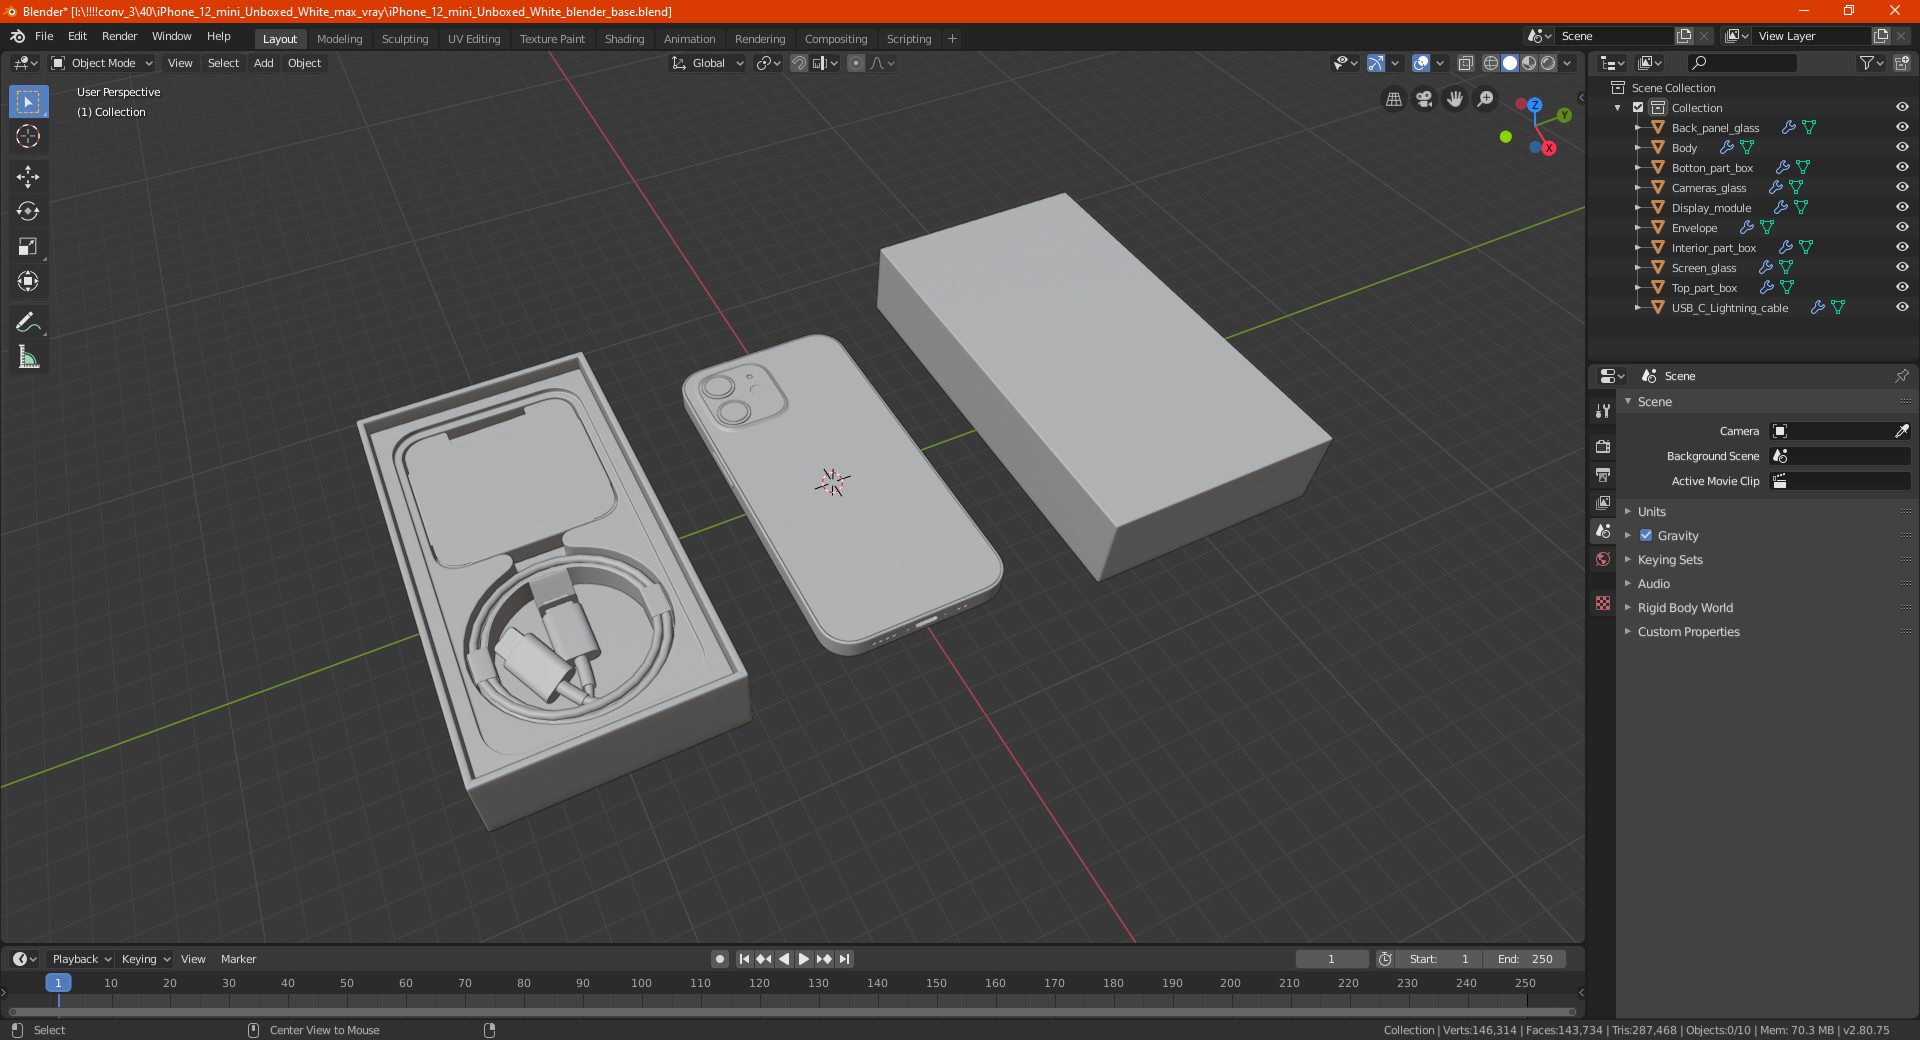Expand the Keying Sets panel
Screen dimensions: 1920x1040
click(1670, 560)
